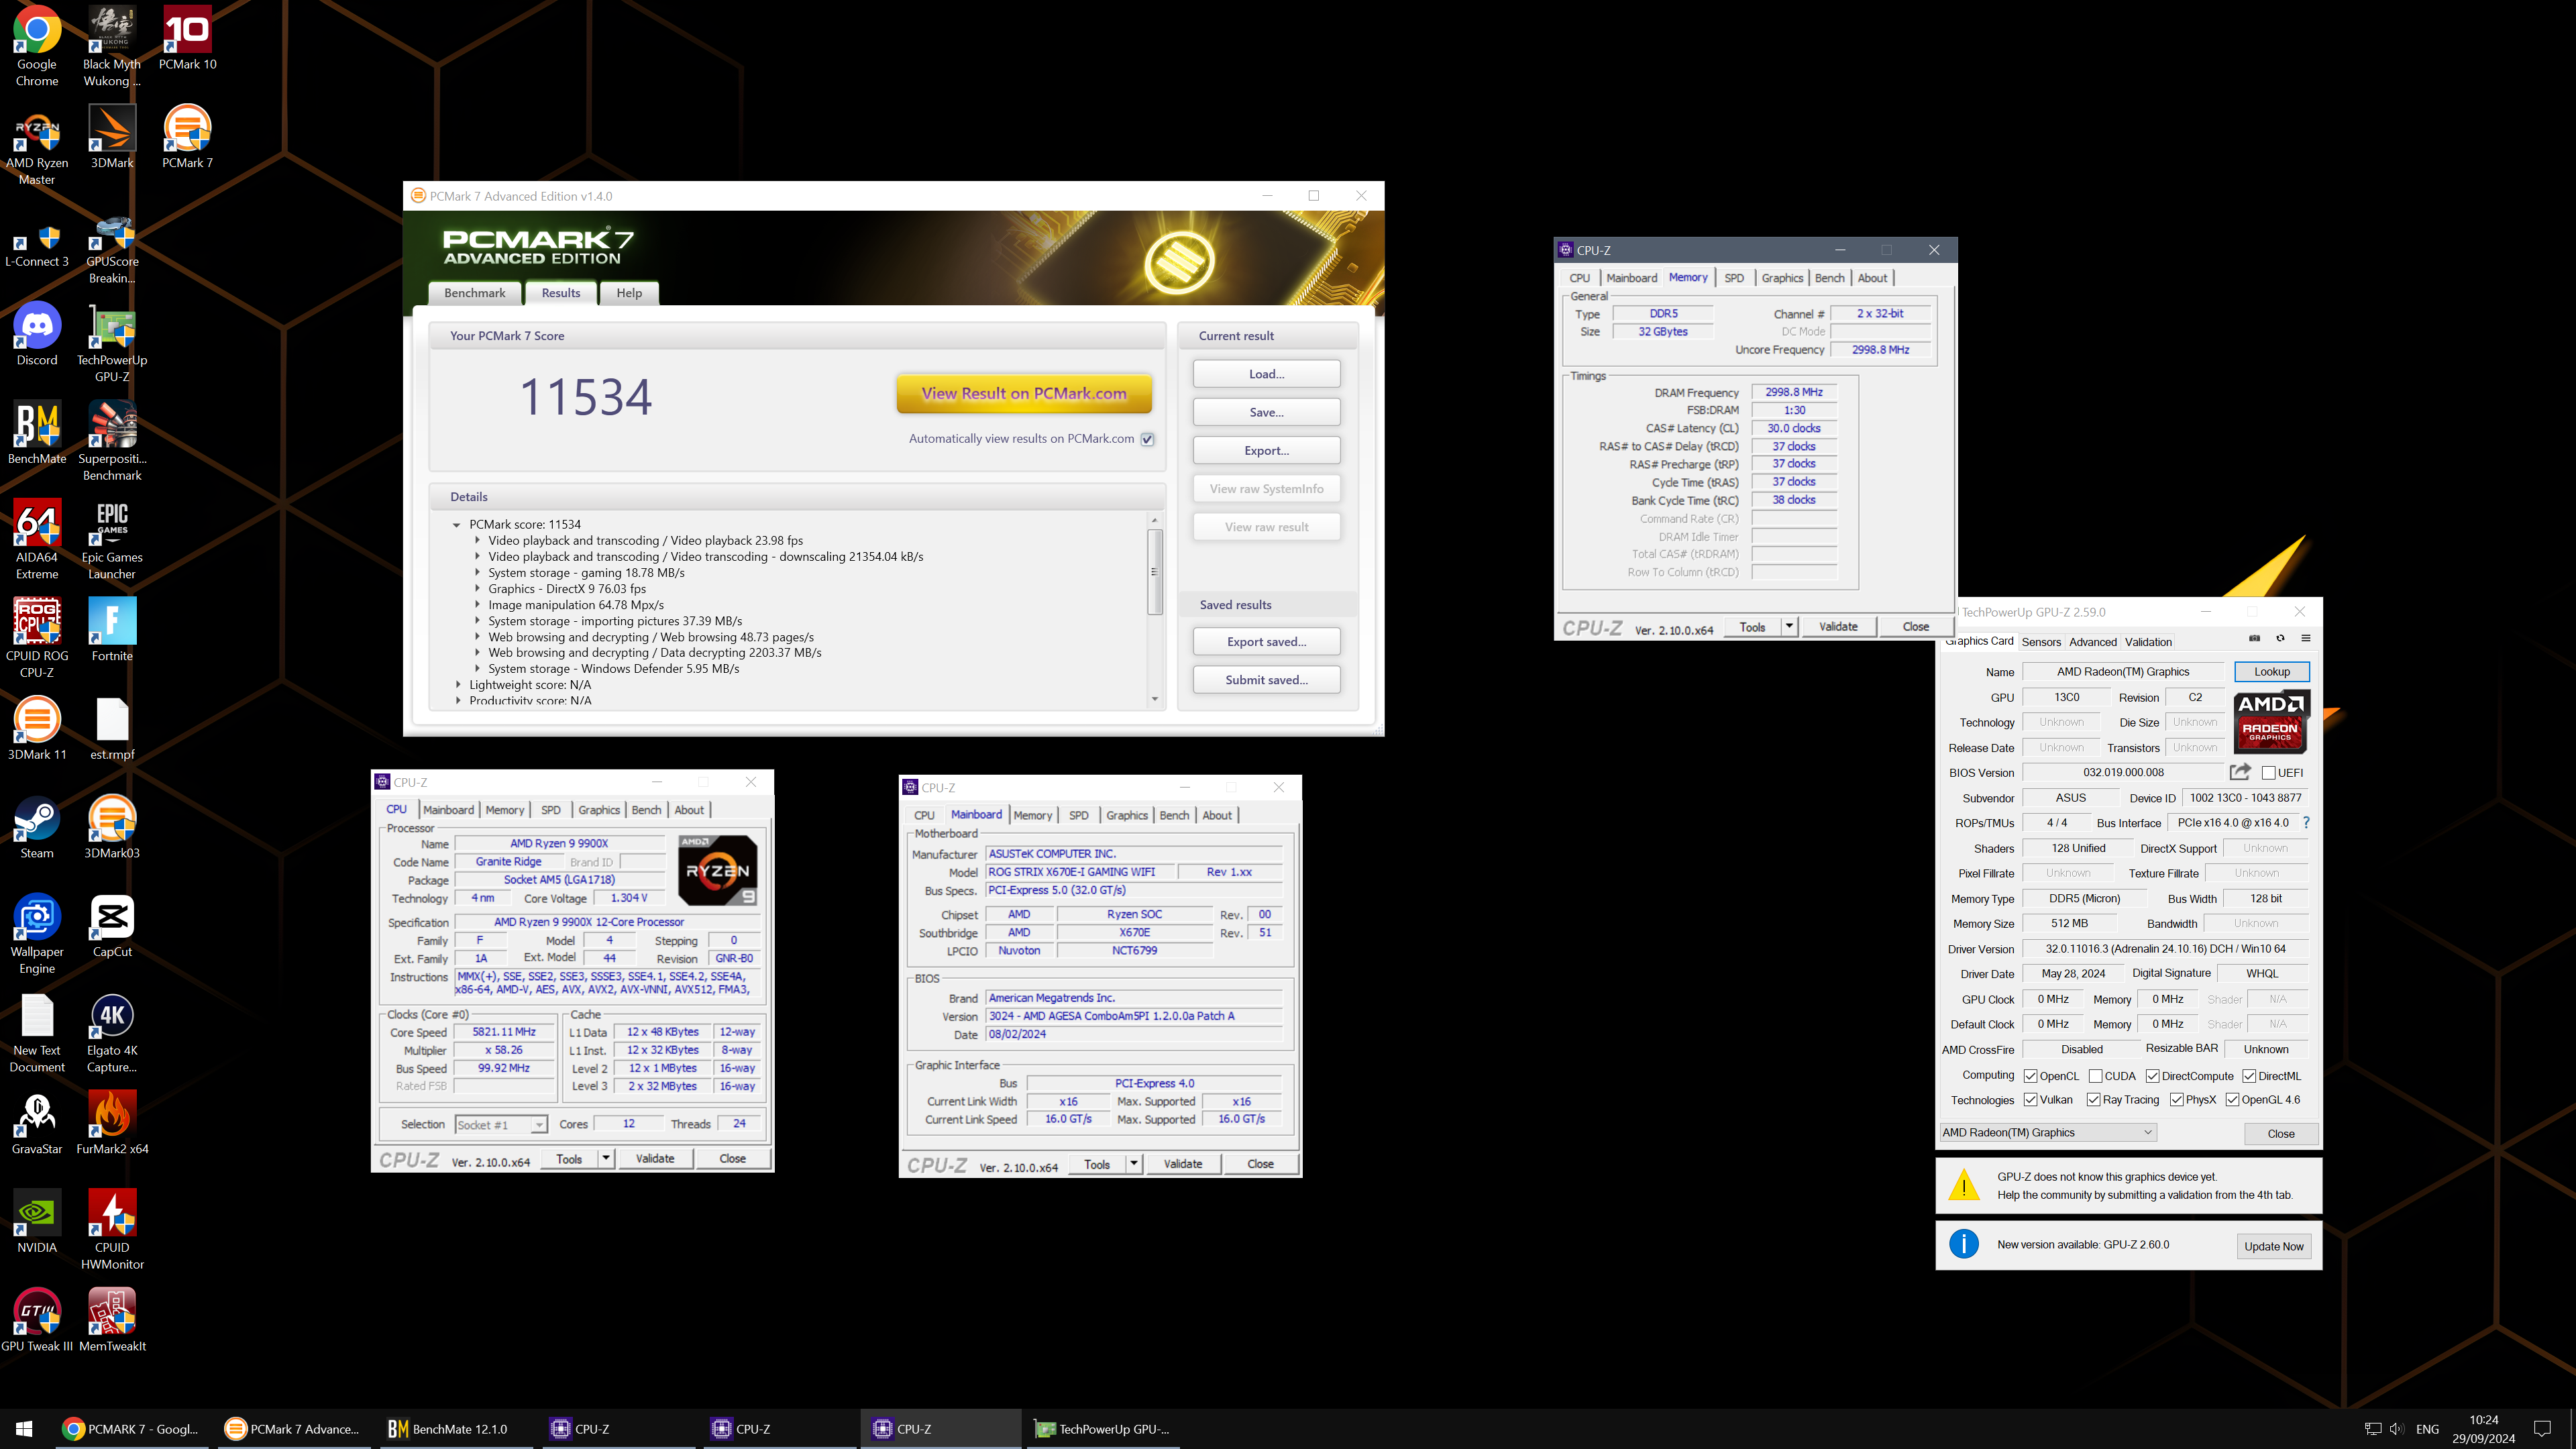Click Lookup button in GPU-Z
Screen dimensions: 2576x1449
pos(2272,672)
